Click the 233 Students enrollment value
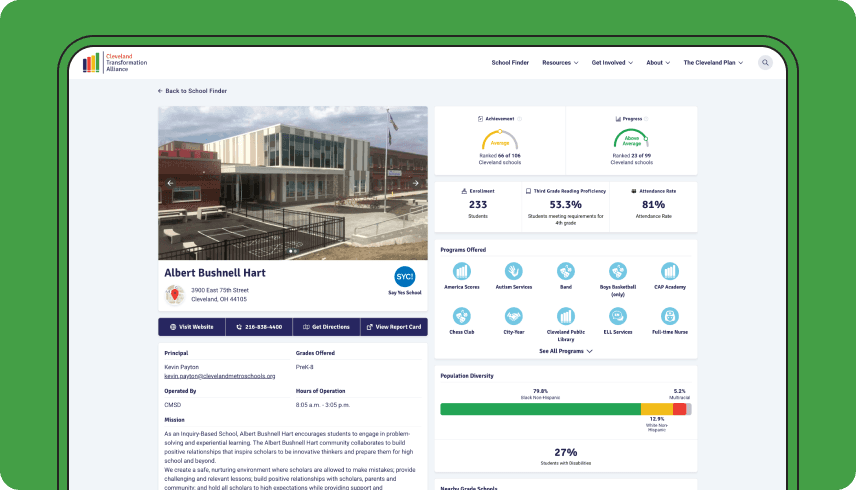 (478, 205)
